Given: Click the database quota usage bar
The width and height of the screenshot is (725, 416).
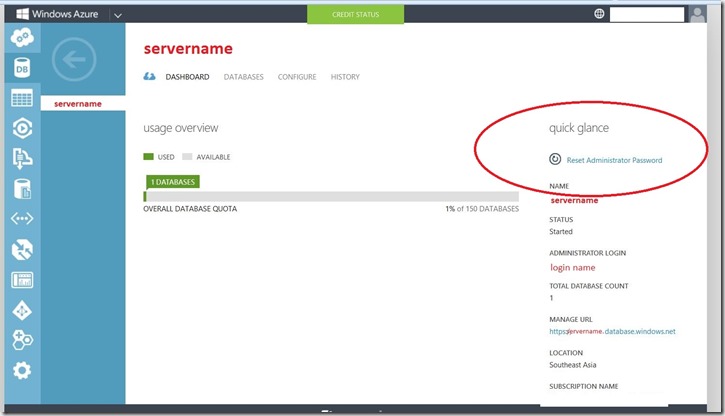Looking at the screenshot, I should tap(331, 197).
